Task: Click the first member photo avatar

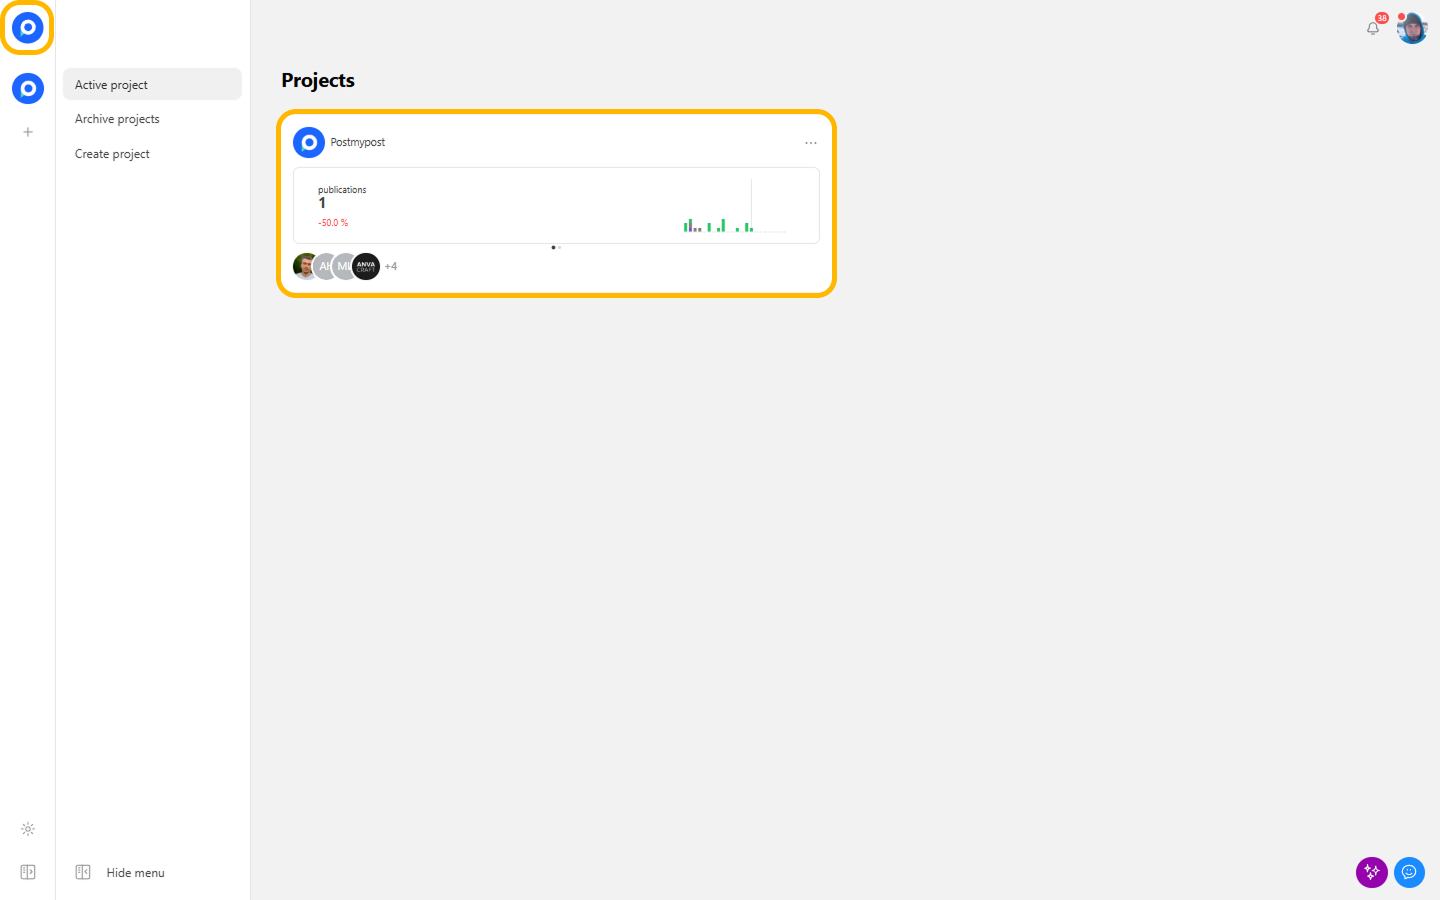Action: pyautogui.click(x=303, y=266)
